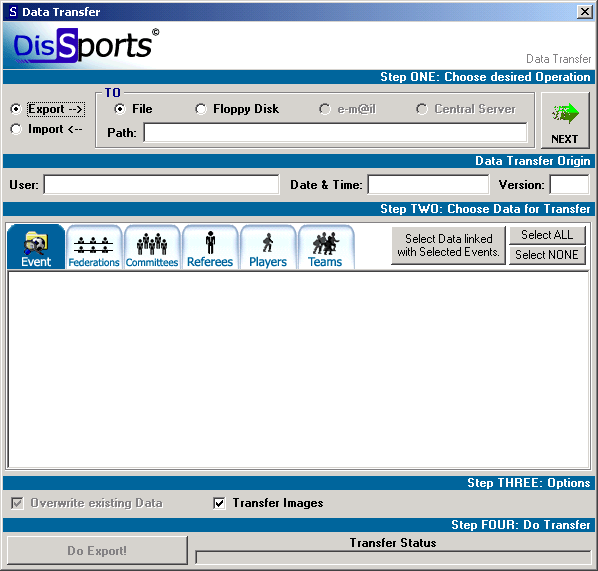
Task: Click Select ALL button
Action: (547, 235)
